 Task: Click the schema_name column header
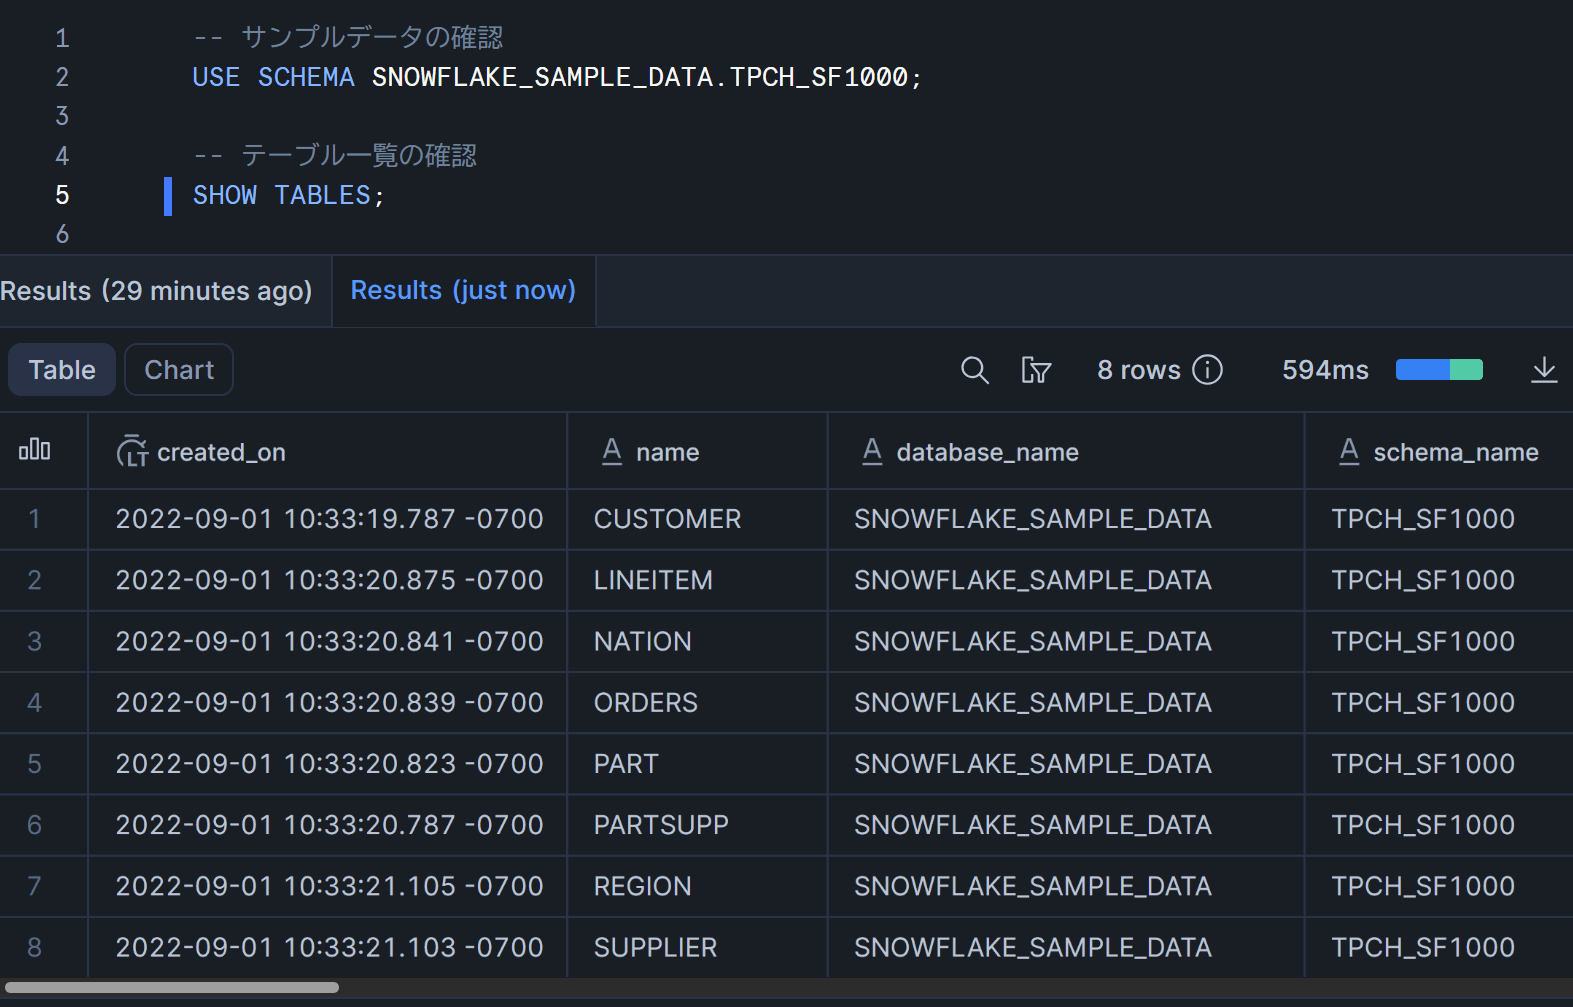point(1455,452)
